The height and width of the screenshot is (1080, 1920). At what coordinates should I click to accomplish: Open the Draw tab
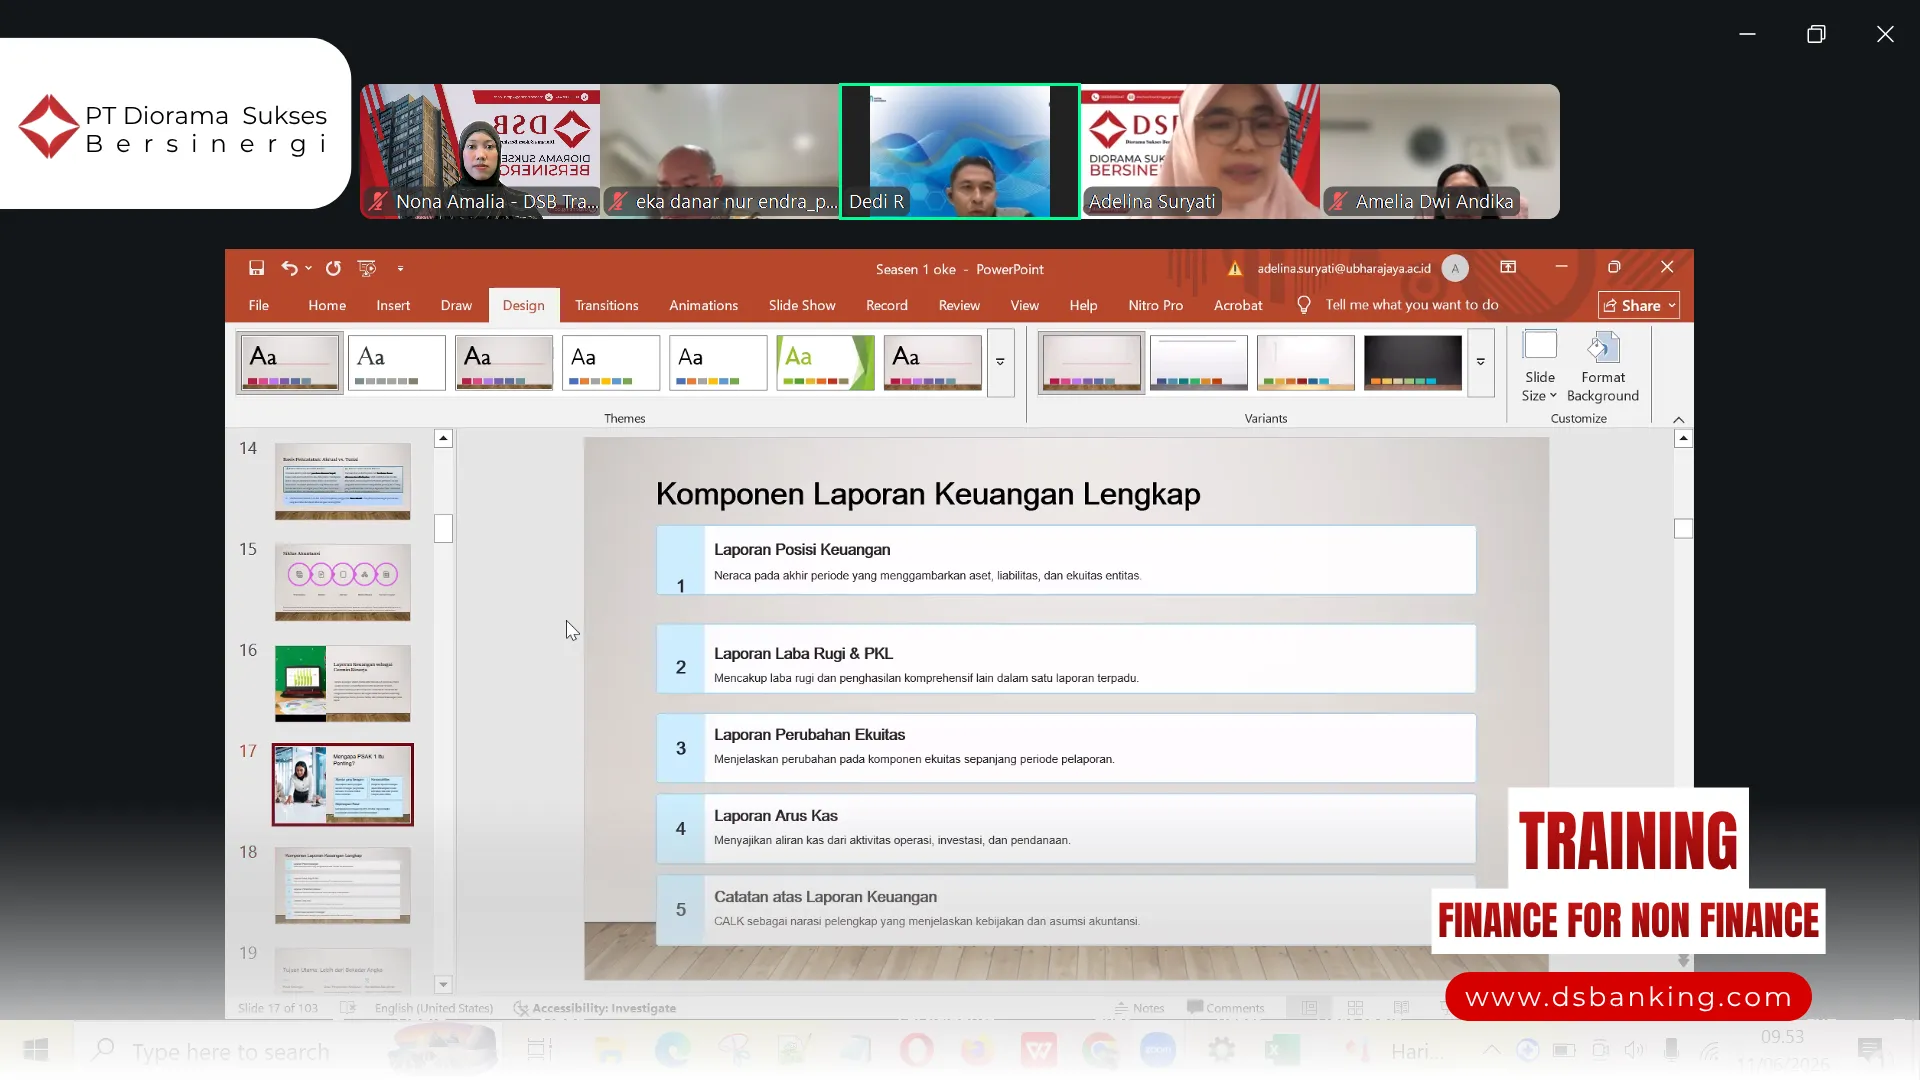click(x=456, y=305)
